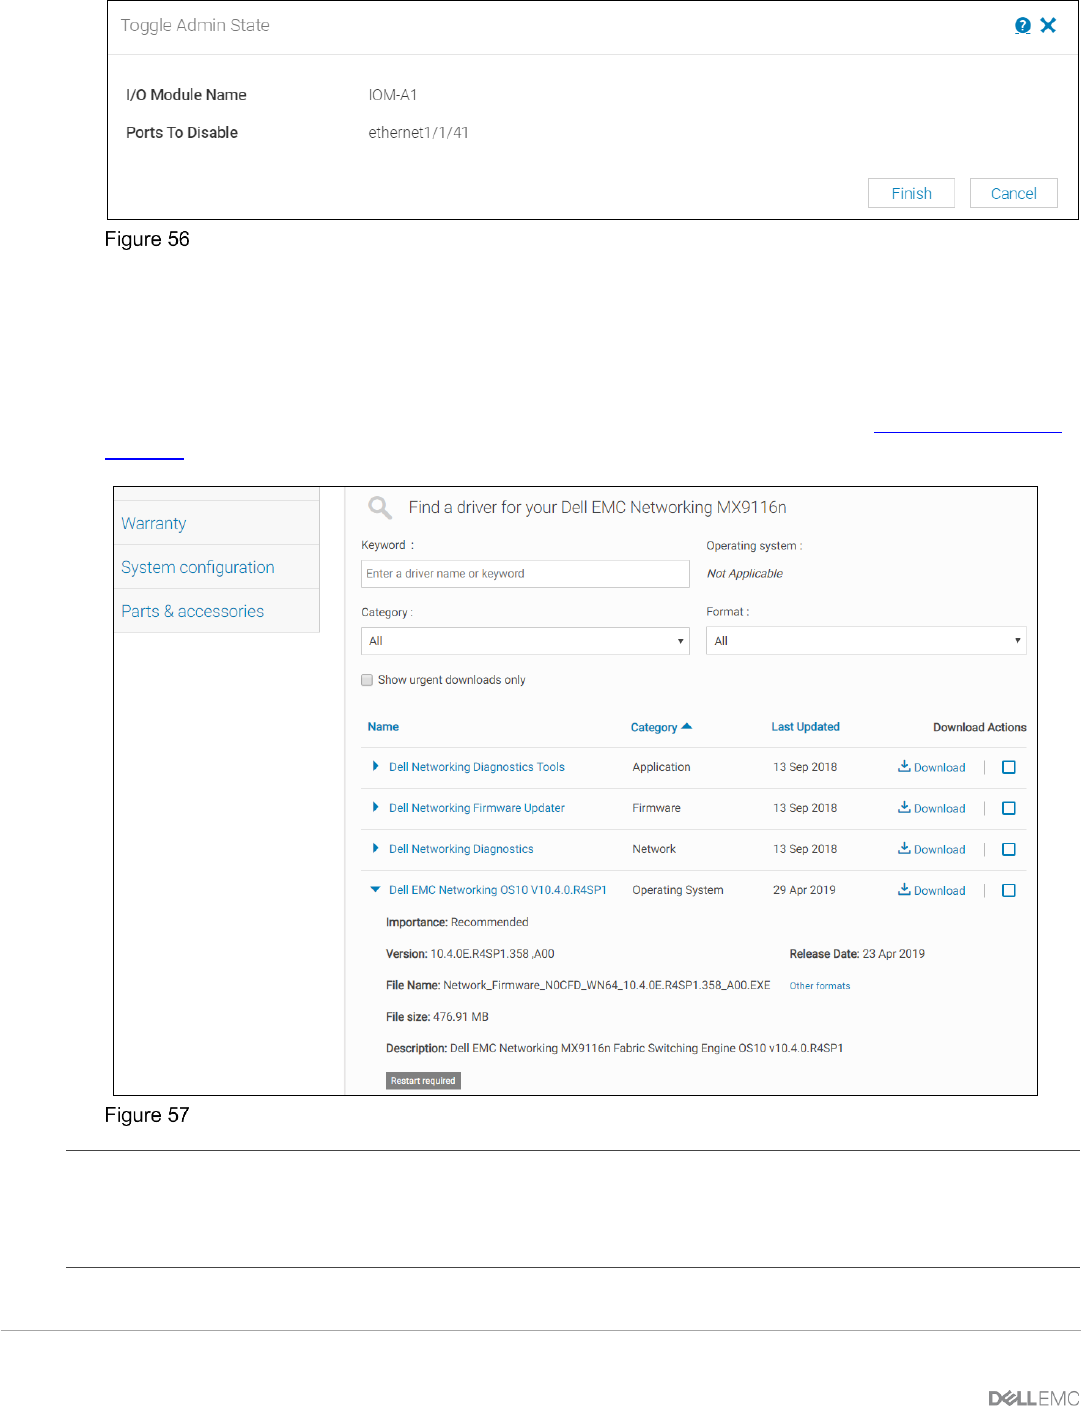Viewport: 1081px width, 1406px height.
Task: Click the Version 10.4.0E.R4SP1.358 text
Action: [x=470, y=954]
